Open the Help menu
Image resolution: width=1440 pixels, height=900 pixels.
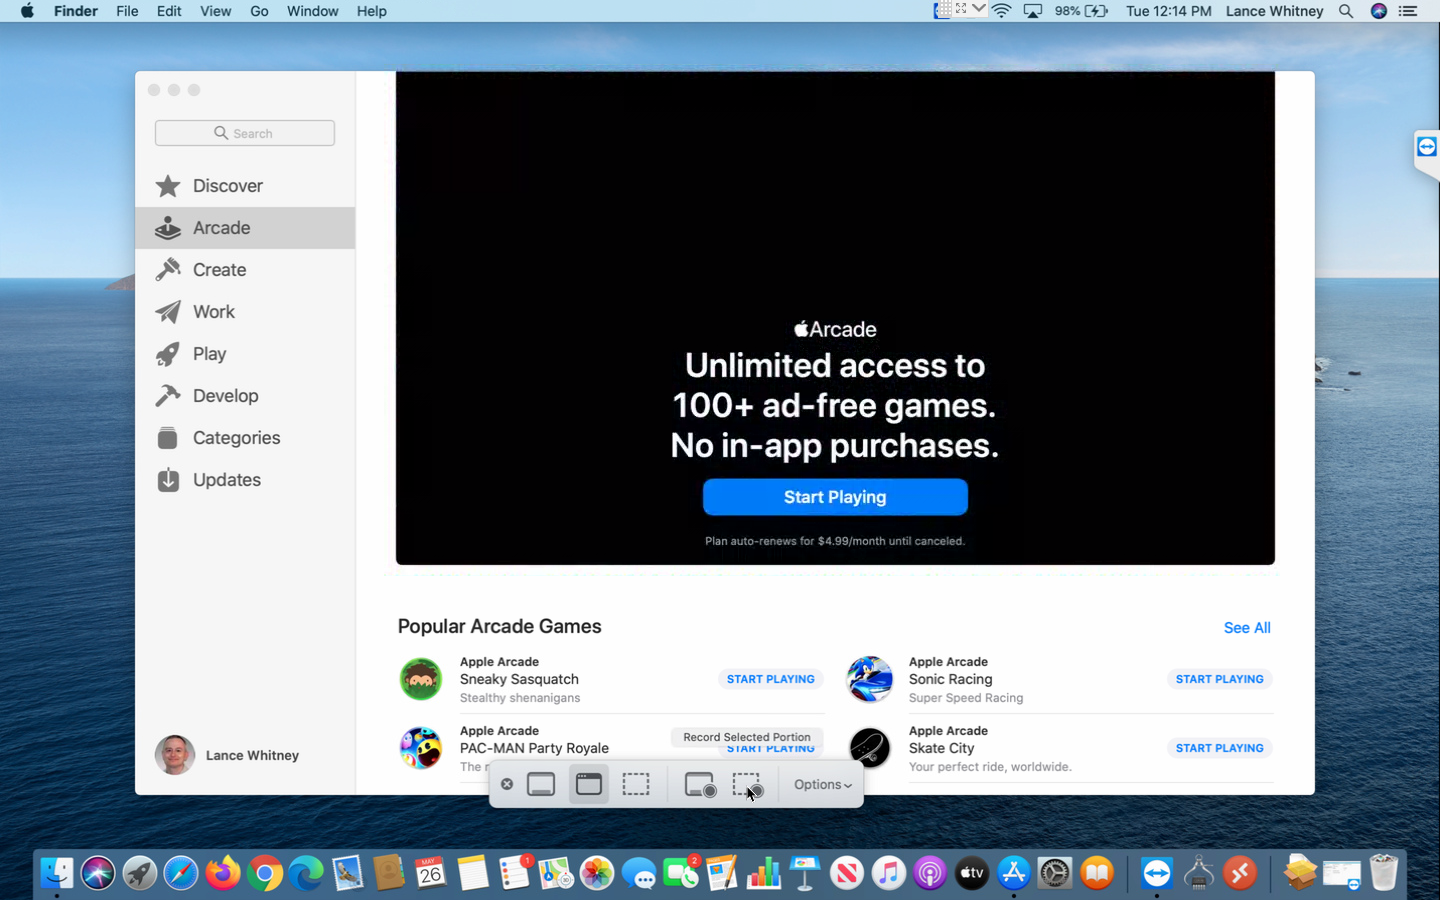371,11
